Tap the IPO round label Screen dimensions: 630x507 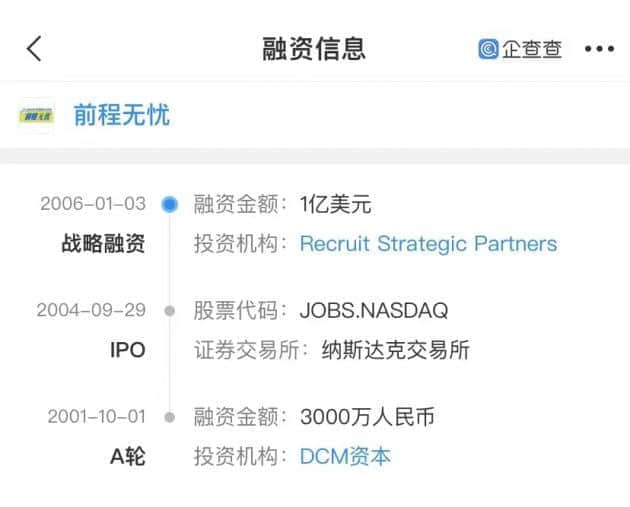coord(127,350)
